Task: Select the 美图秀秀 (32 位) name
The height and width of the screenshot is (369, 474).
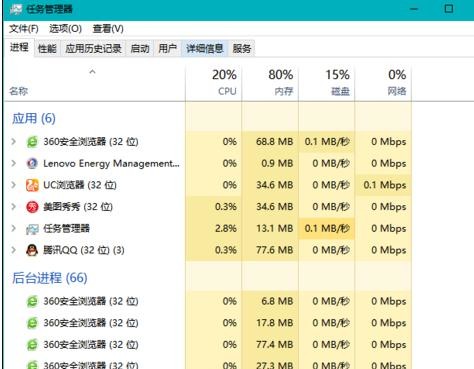Action: [x=78, y=207]
